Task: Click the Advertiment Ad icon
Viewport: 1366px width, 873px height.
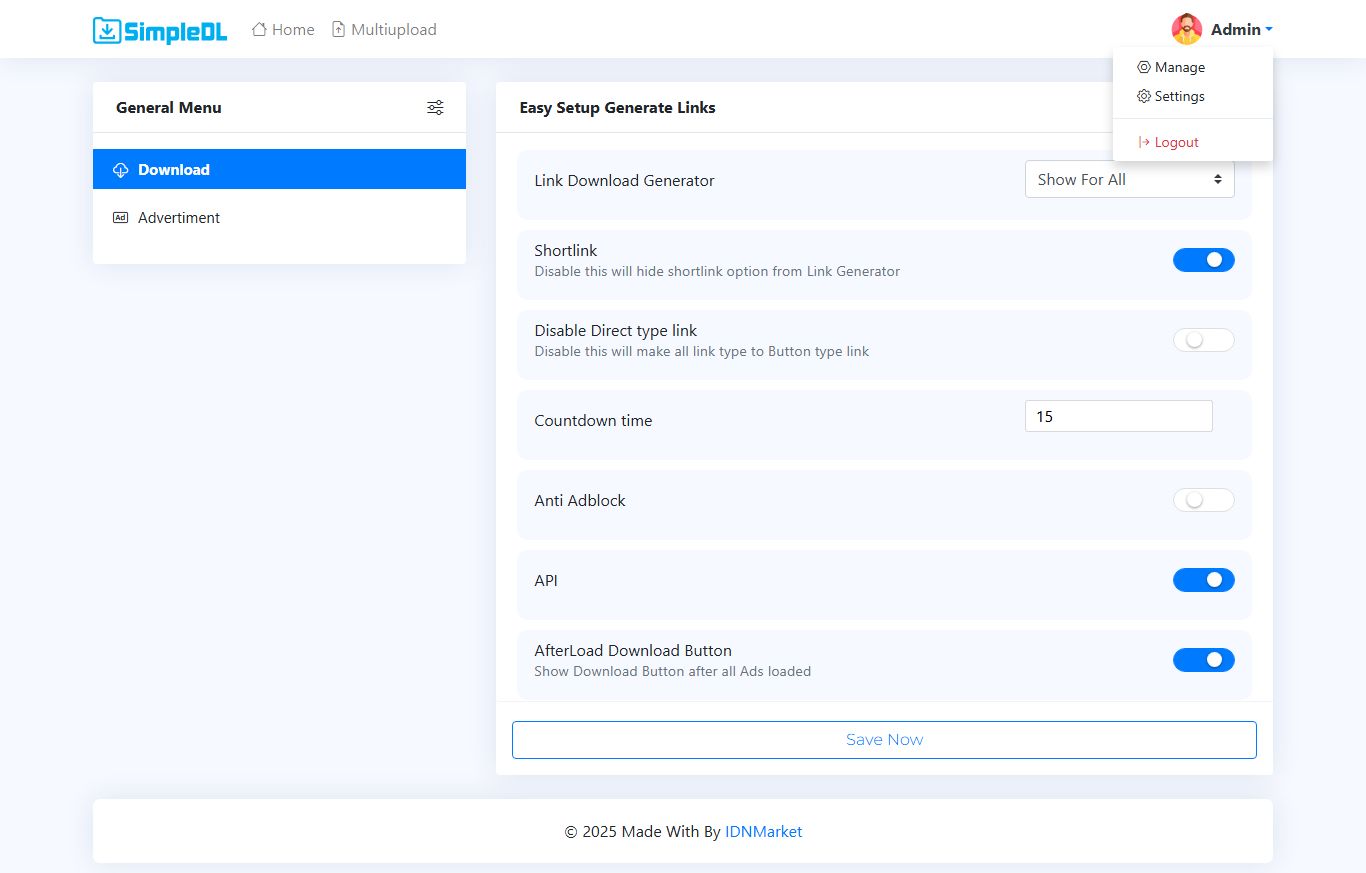Action: [x=121, y=218]
